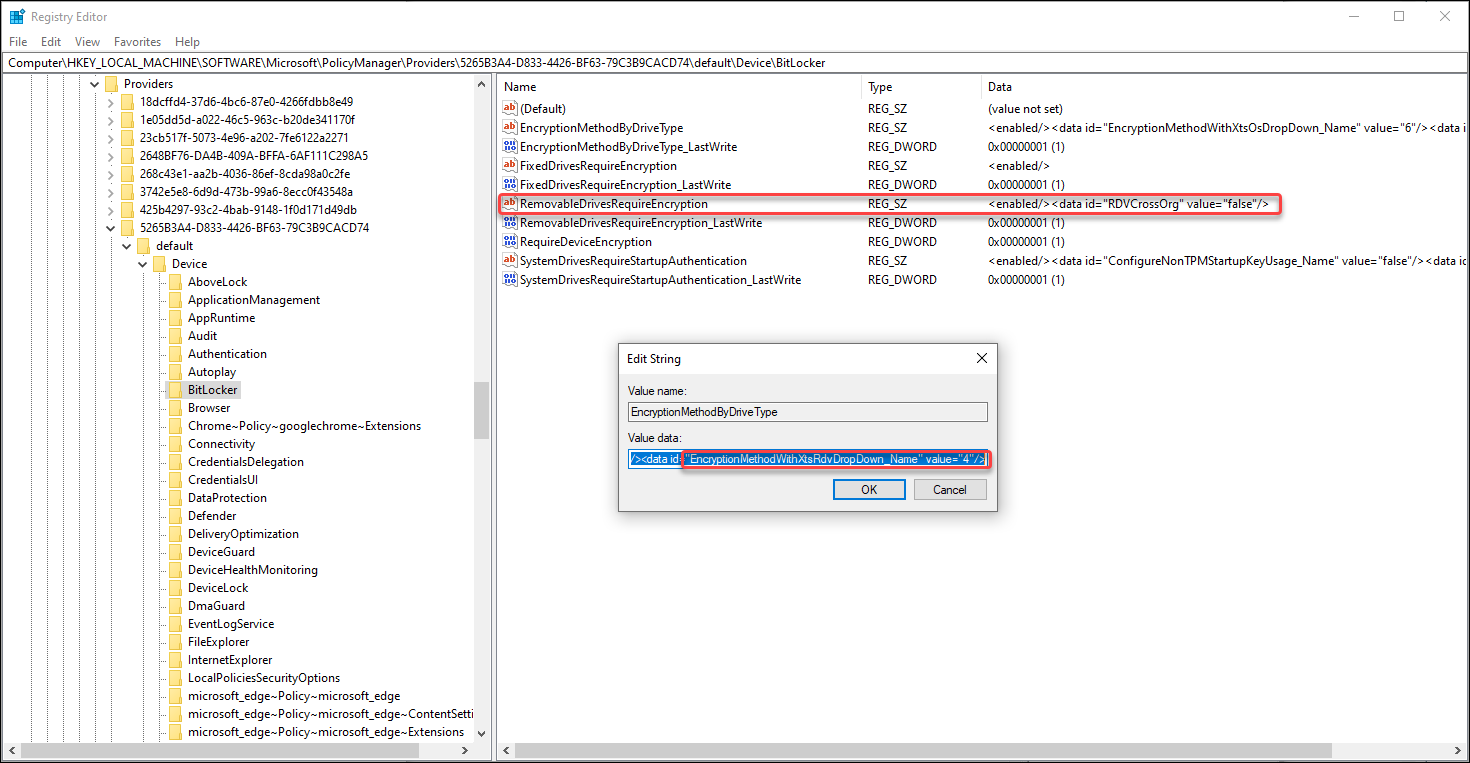
Task: Click the EncryptionMethodByDriveType string value icon
Action: tap(510, 128)
